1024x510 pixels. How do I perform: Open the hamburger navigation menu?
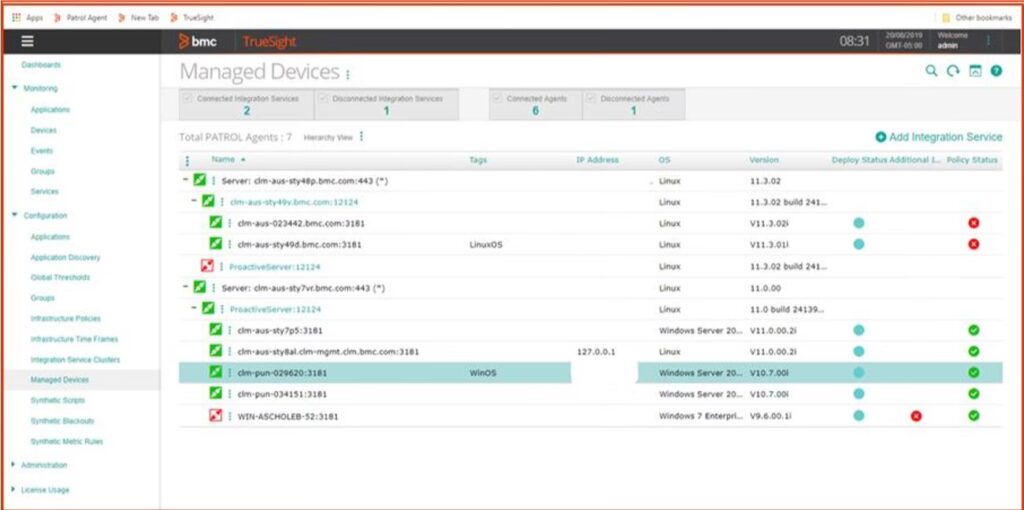27,41
